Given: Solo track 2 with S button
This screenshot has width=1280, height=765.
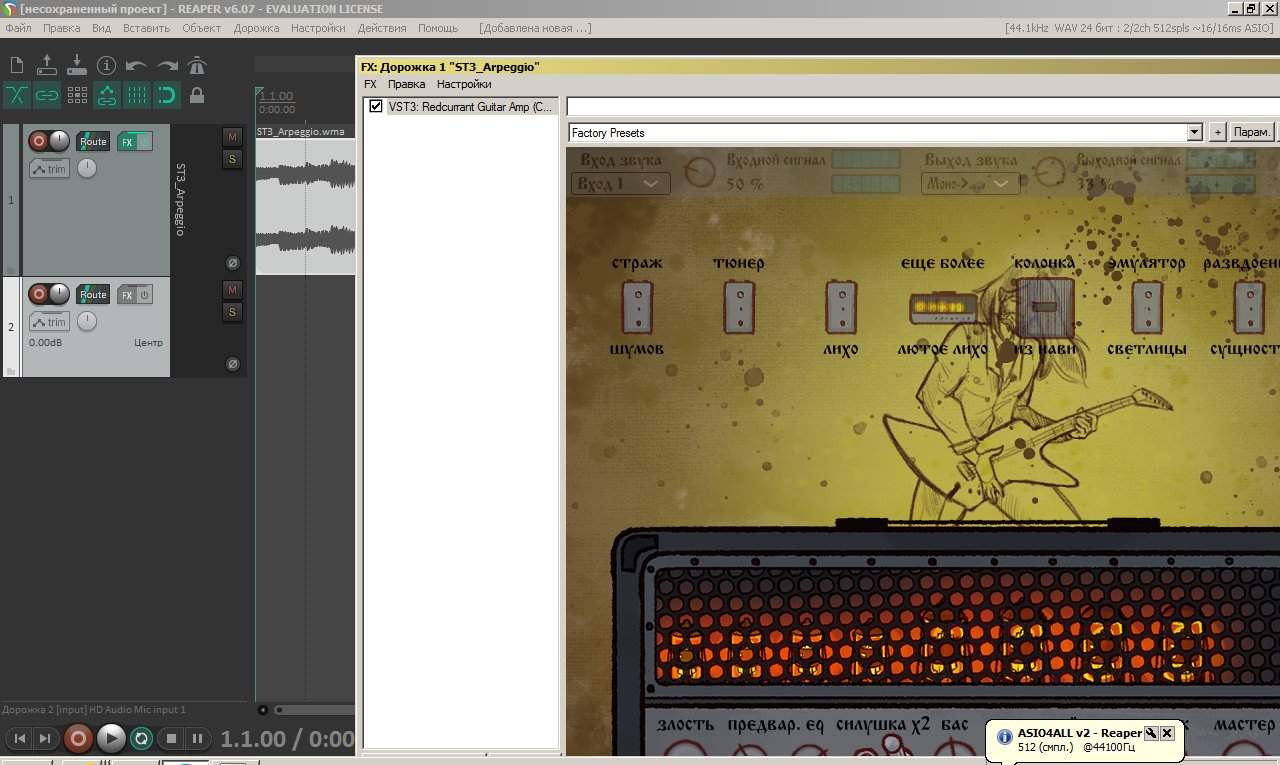Looking at the screenshot, I should point(232,312).
